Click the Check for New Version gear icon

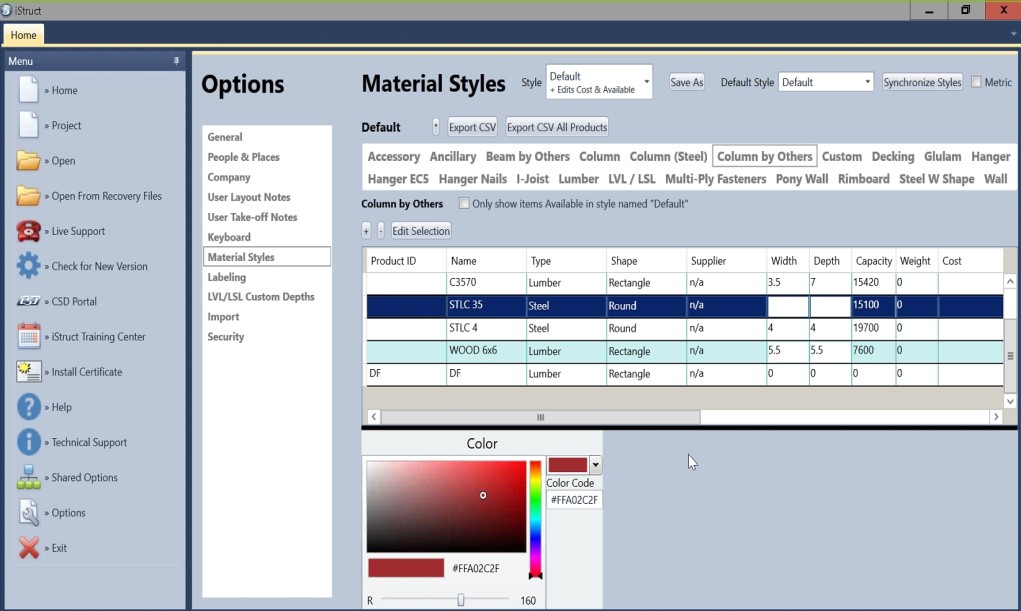coord(29,266)
